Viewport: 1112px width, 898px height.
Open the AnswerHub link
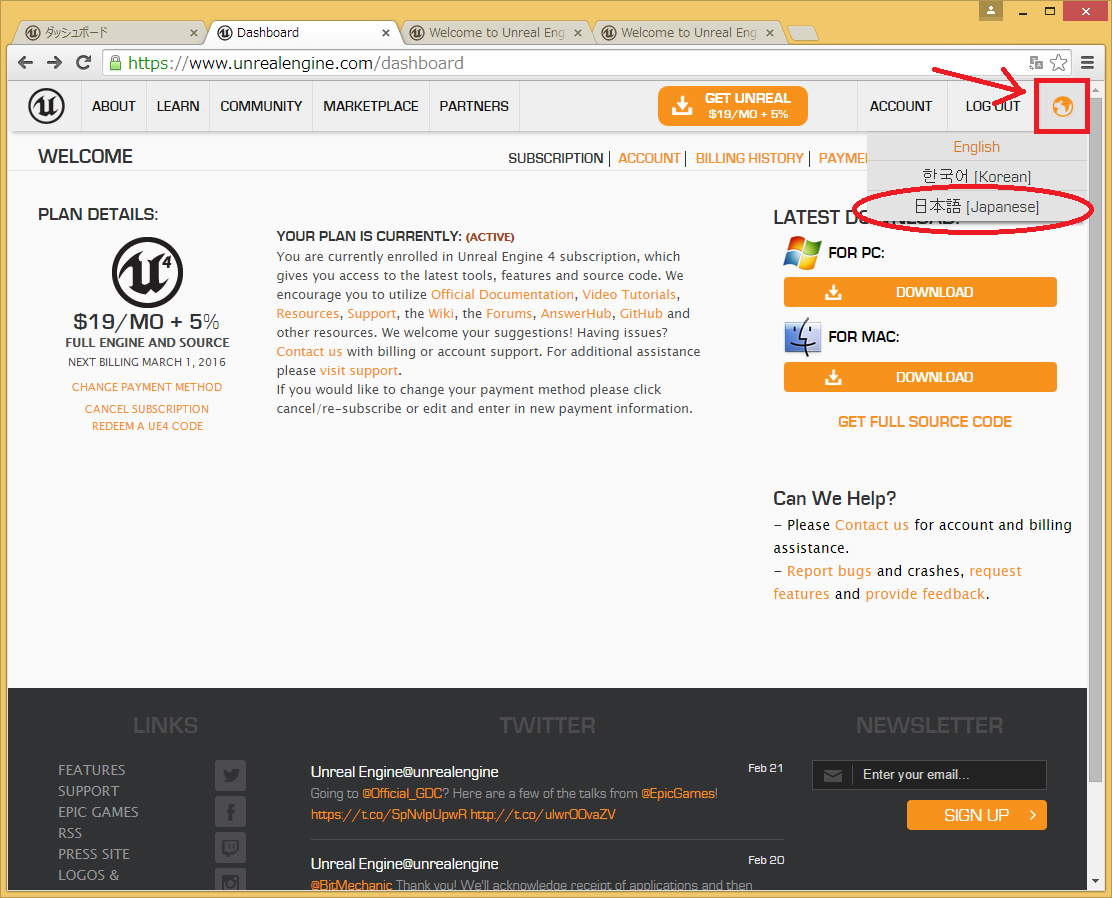[576, 314]
